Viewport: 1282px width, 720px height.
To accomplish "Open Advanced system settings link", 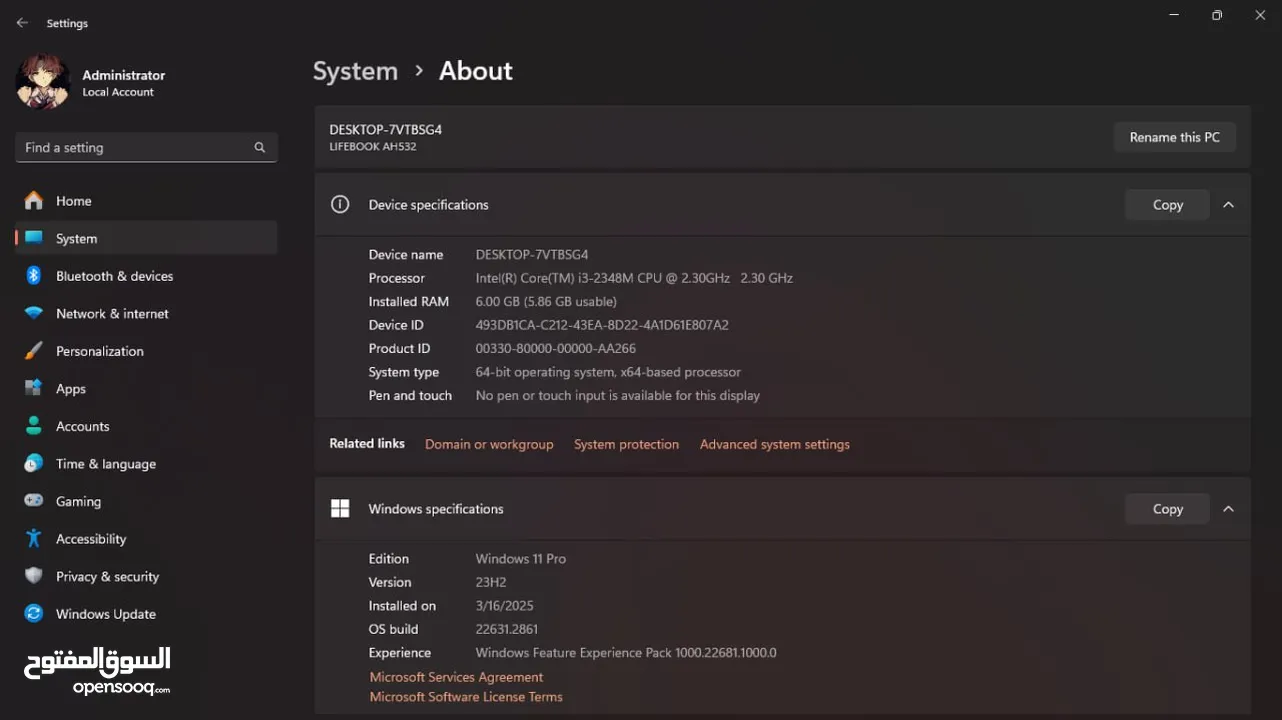I will [775, 444].
